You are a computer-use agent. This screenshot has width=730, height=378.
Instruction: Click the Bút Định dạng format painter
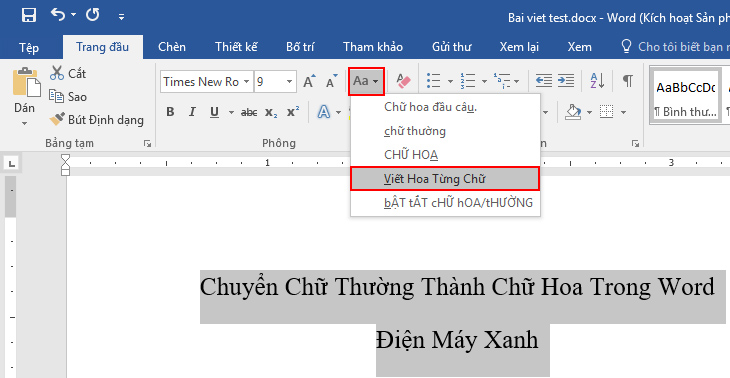point(97,120)
